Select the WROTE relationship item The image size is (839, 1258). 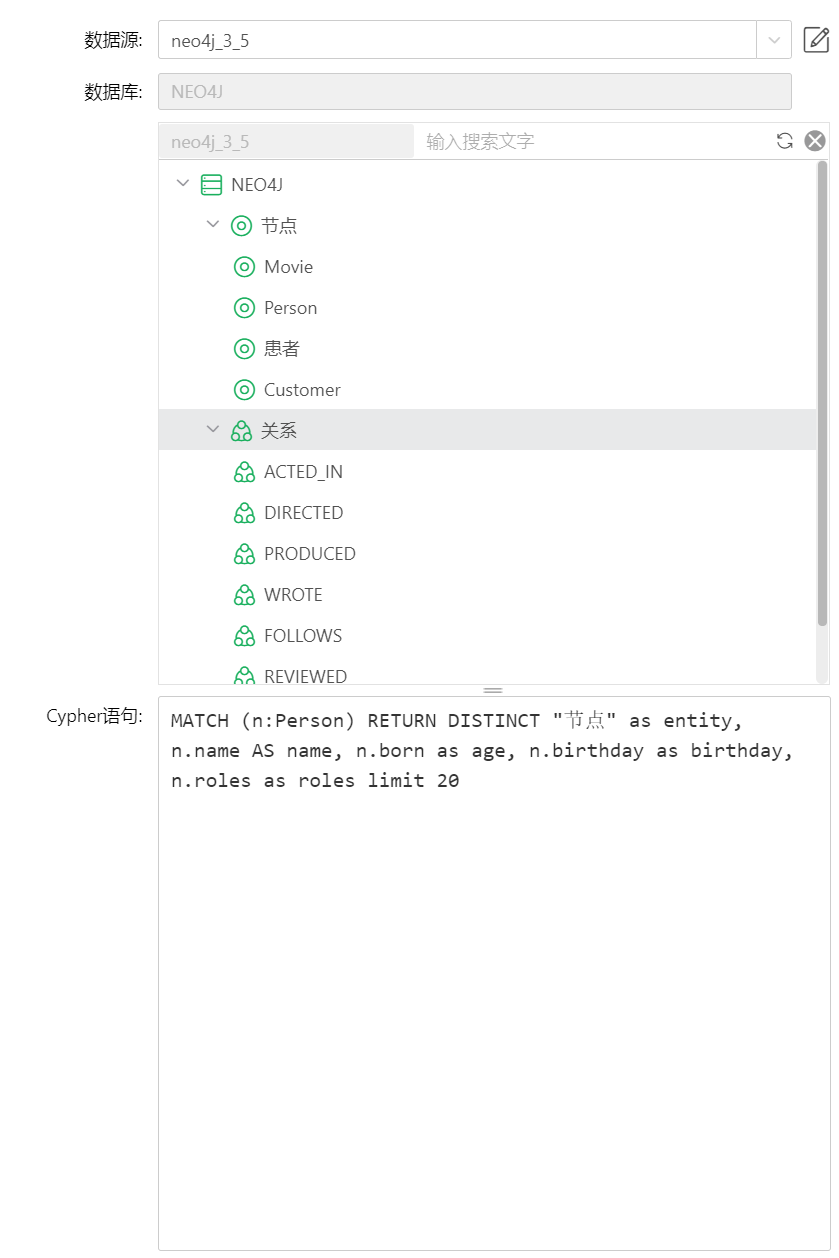293,595
